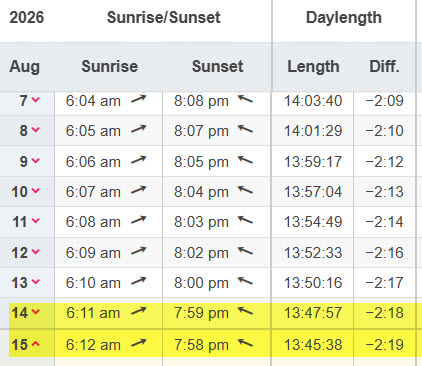Expand details for August 12
Image resolution: width=422 pixels, height=366 pixels.
36,252
